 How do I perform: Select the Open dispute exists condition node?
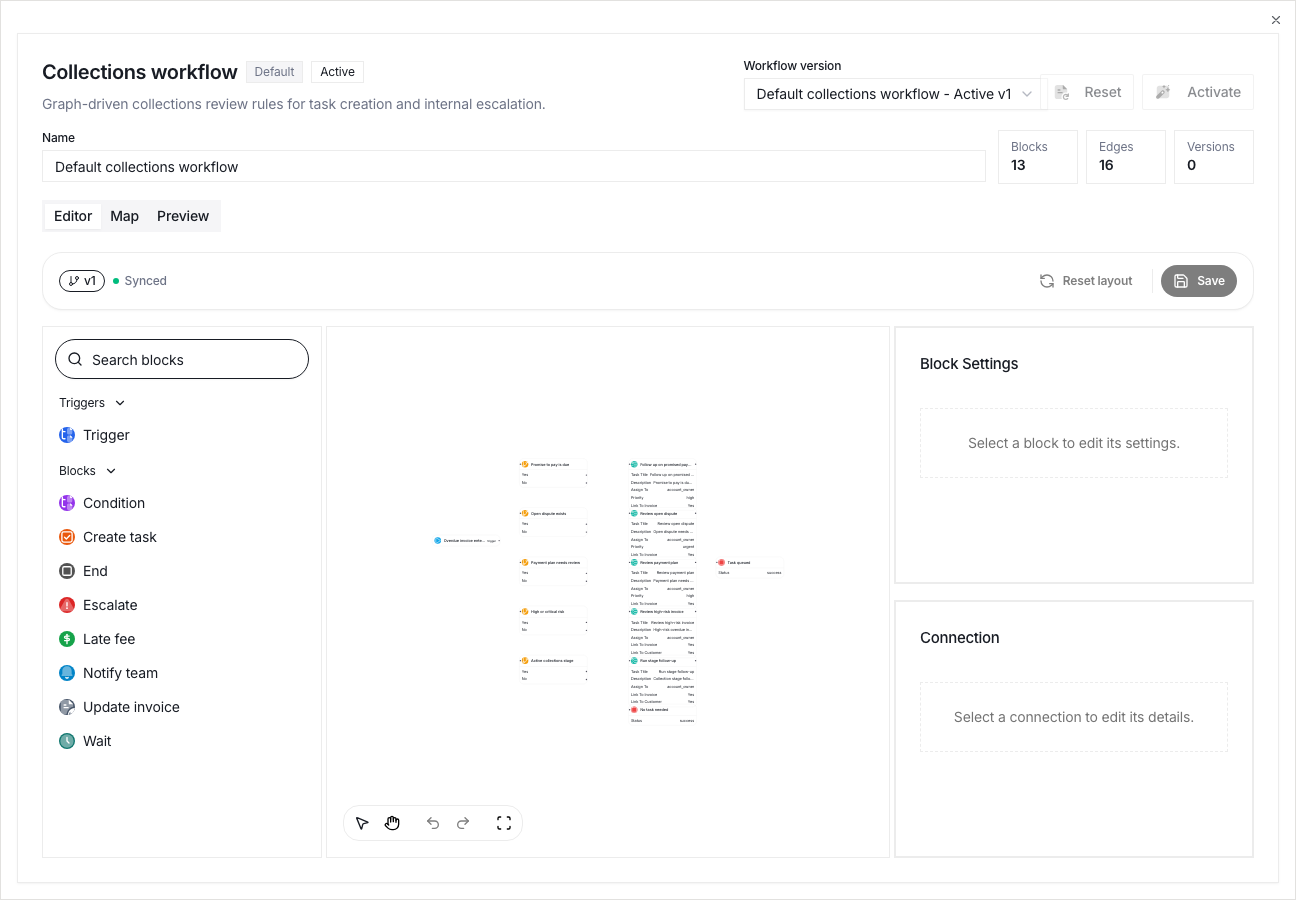click(553, 523)
